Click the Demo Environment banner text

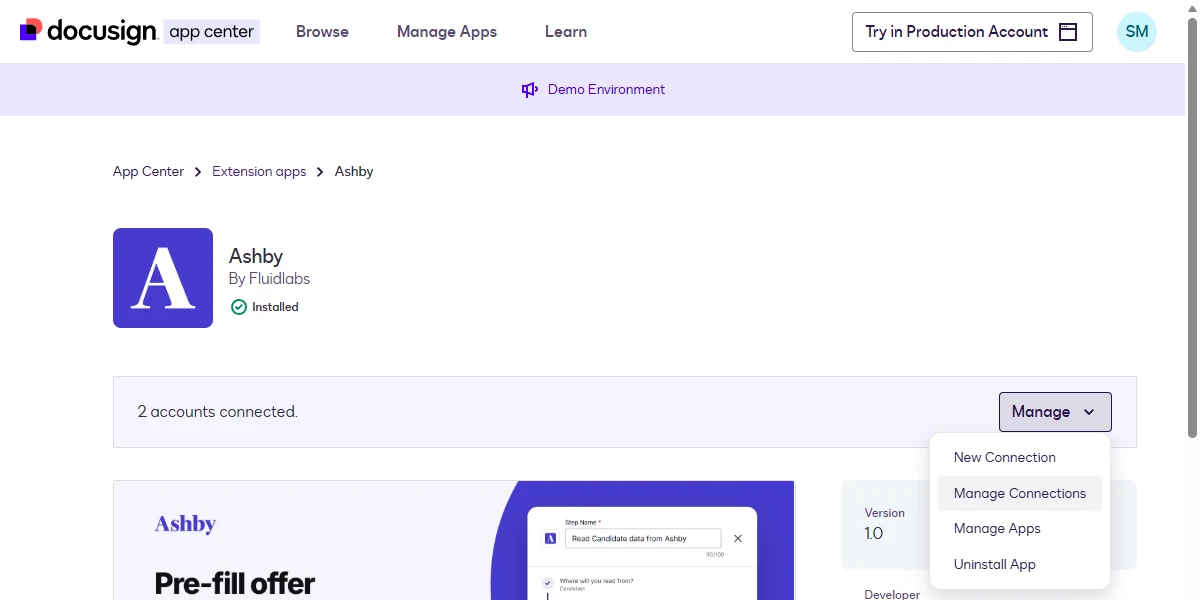click(x=606, y=90)
